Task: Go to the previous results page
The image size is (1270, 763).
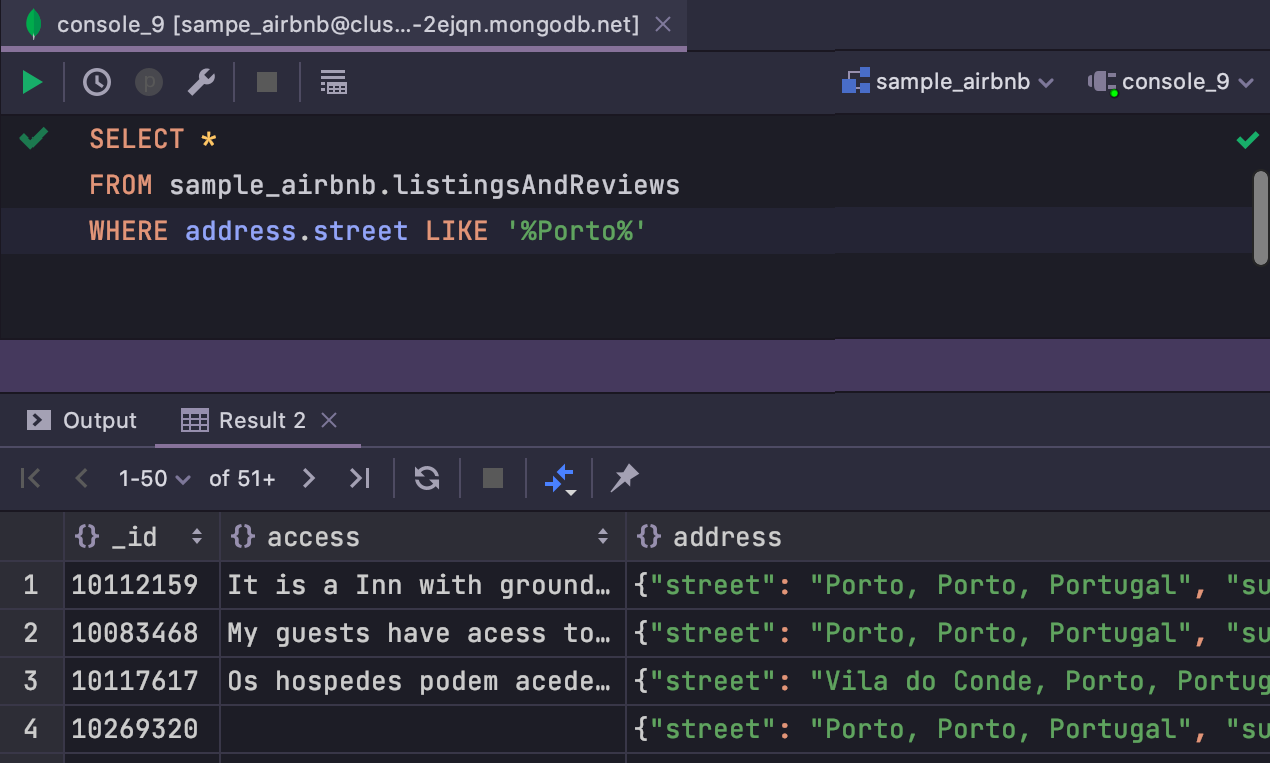Action: pos(82,479)
